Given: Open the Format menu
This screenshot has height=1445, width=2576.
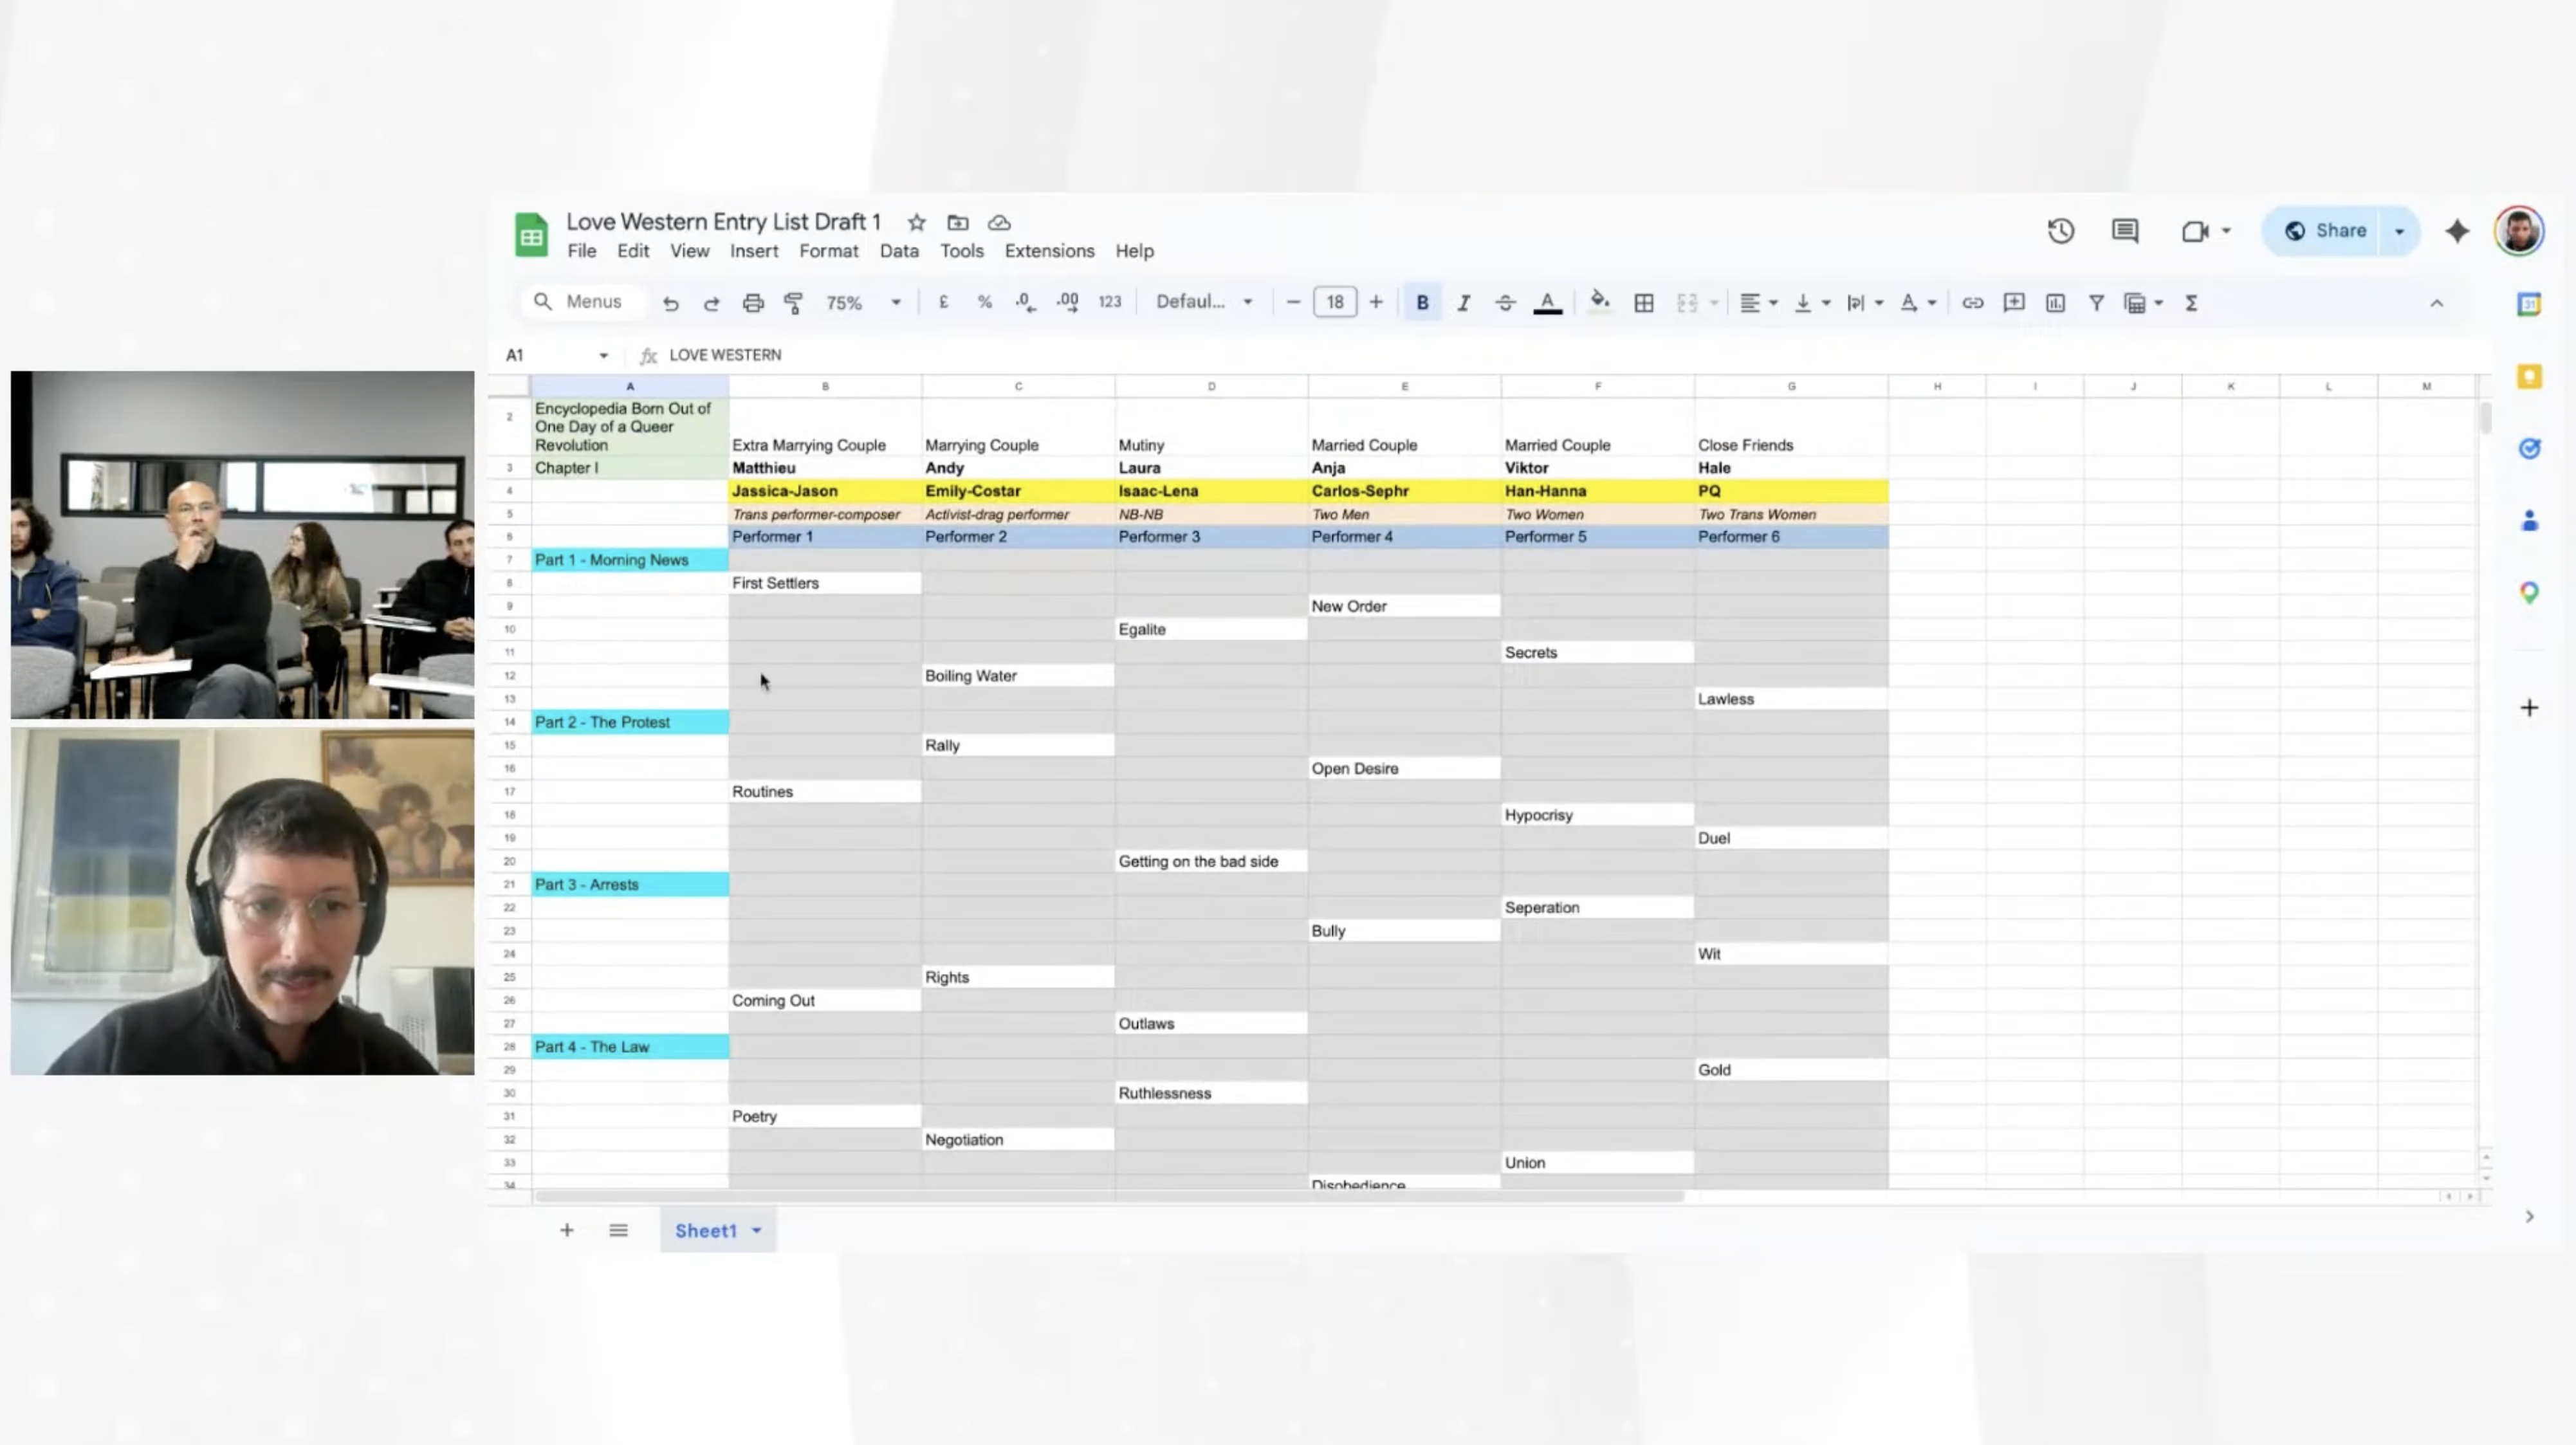Looking at the screenshot, I should point(828,251).
